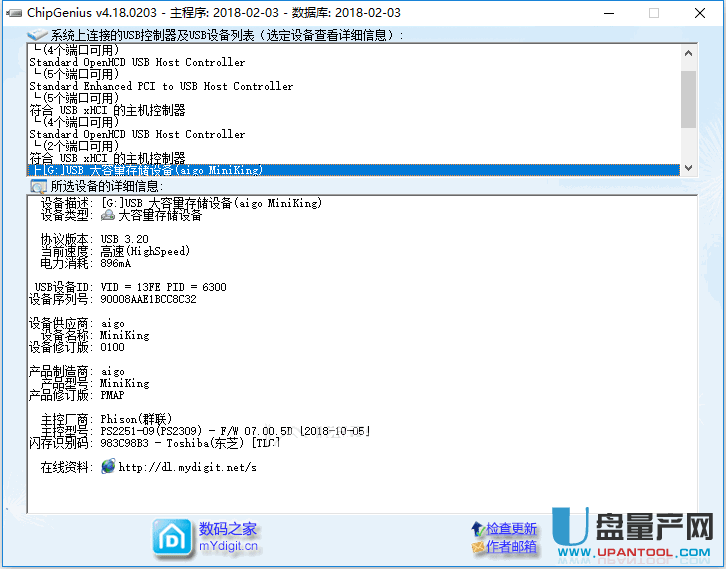This screenshot has width=726, height=569.
Task: Select the [G:]USB aigo MiniKing device entry
Action: (150, 171)
